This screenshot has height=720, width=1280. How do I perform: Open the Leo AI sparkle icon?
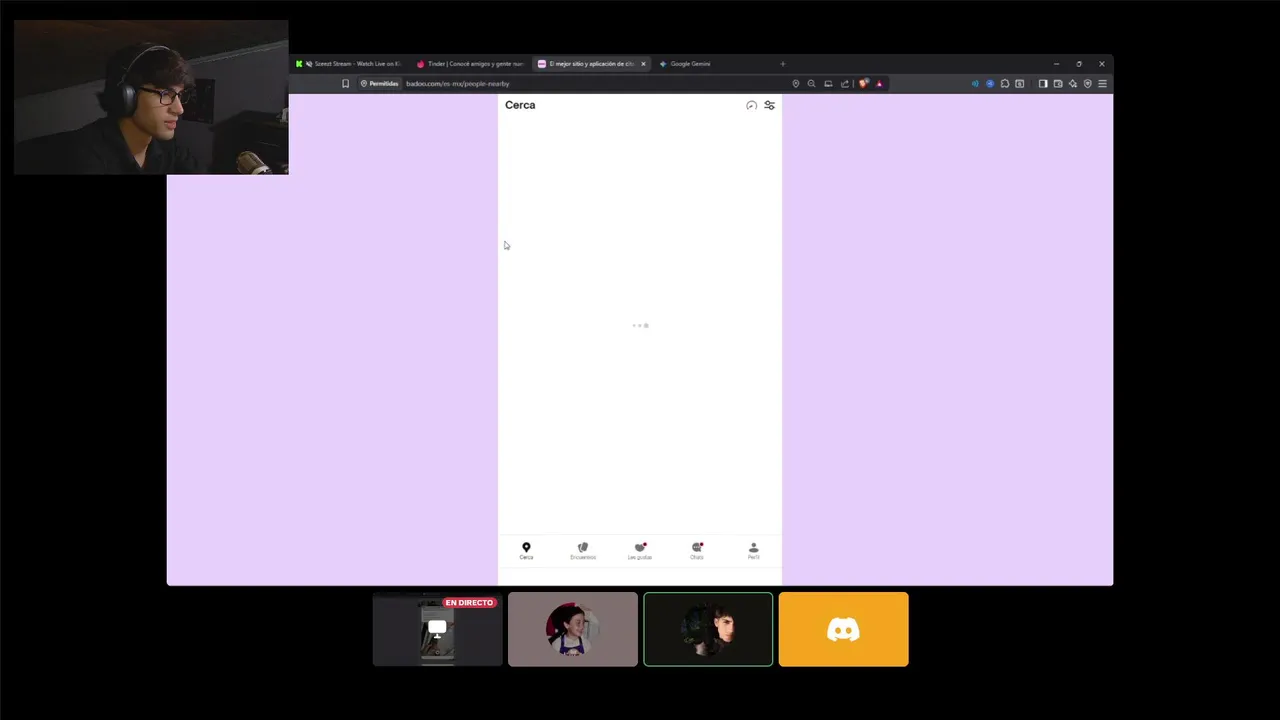pos(1073,84)
